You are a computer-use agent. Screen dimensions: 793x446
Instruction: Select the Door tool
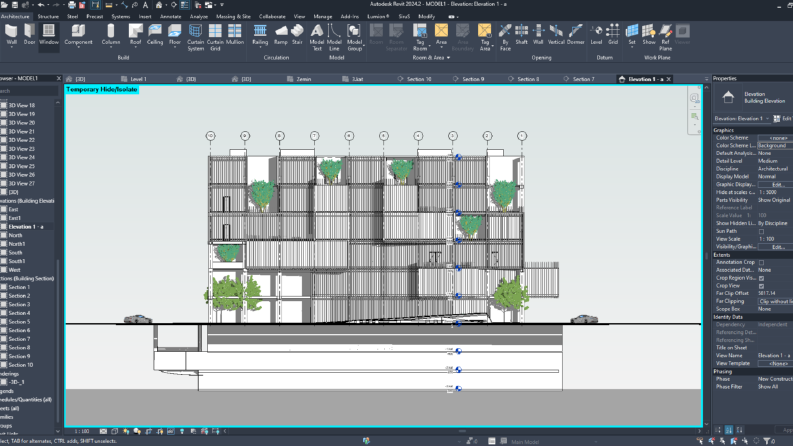pos(29,35)
